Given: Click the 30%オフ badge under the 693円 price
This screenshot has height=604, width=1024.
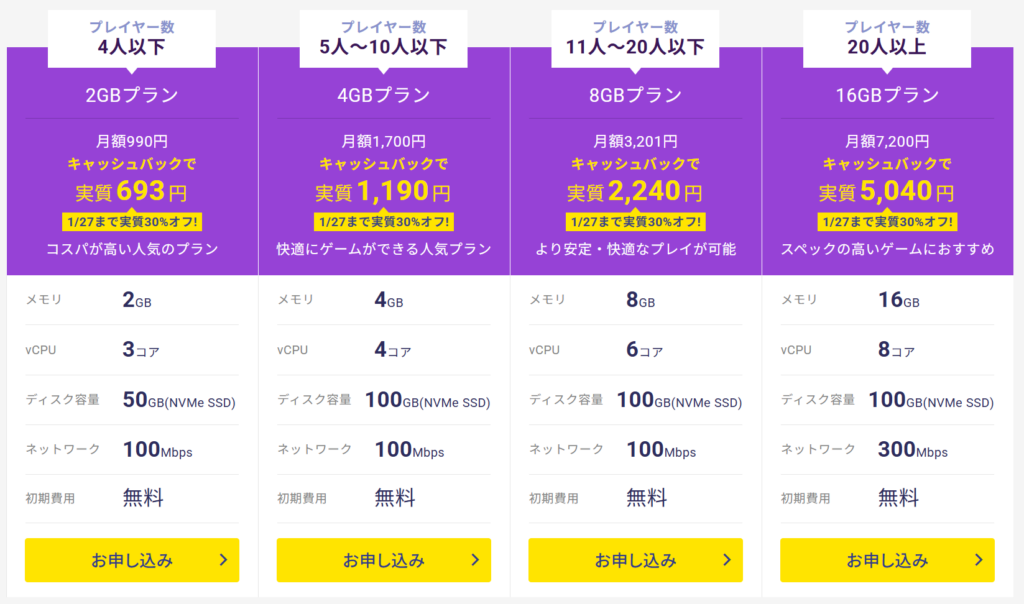Looking at the screenshot, I should click(132, 222).
